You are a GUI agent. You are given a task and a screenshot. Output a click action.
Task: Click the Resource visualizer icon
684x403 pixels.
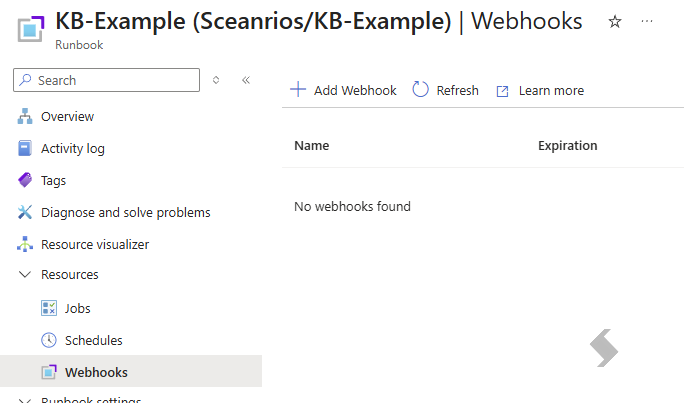click(25, 244)
